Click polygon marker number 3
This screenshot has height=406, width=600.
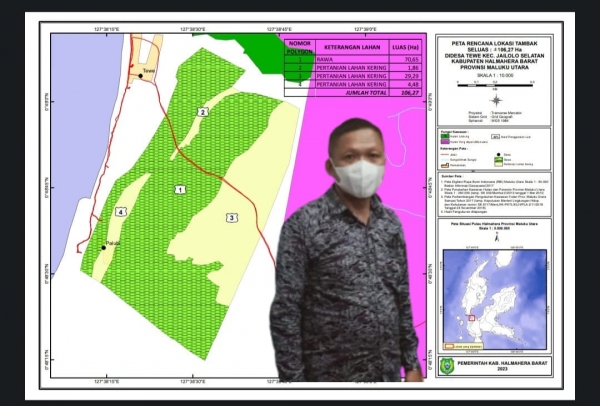pos(231,217)
